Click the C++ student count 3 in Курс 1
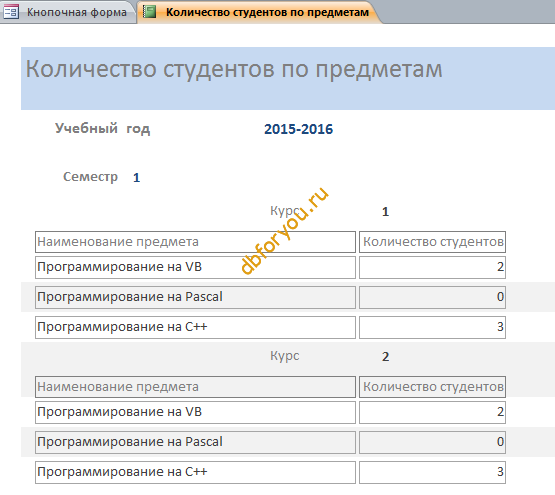This screenshot has width=555, height=495. [433, 327]
